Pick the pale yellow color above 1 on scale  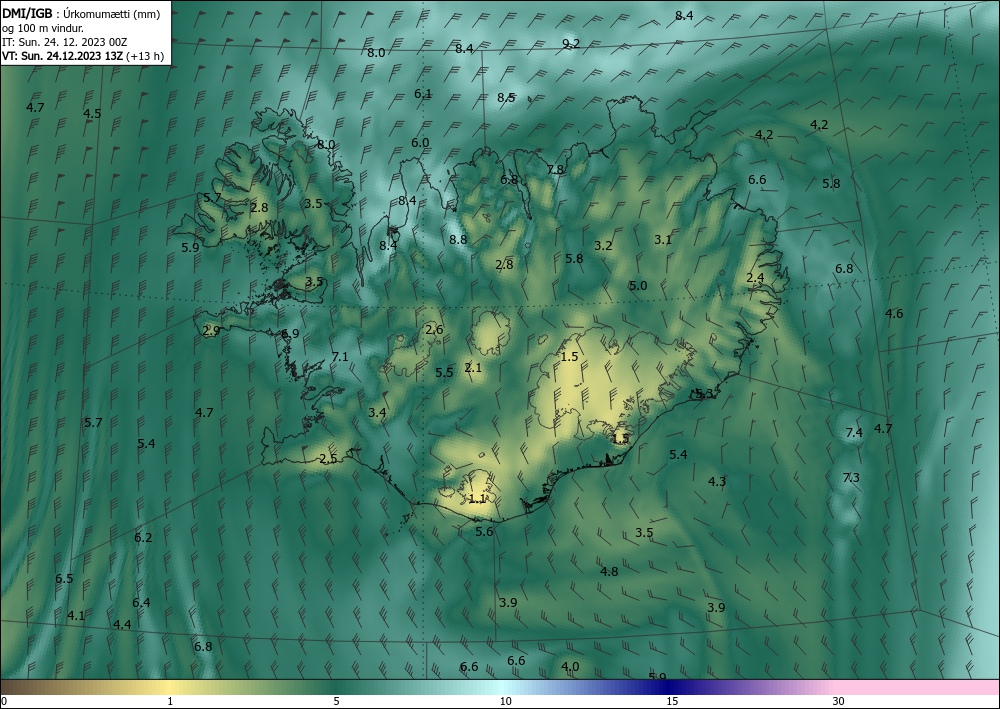170,687
